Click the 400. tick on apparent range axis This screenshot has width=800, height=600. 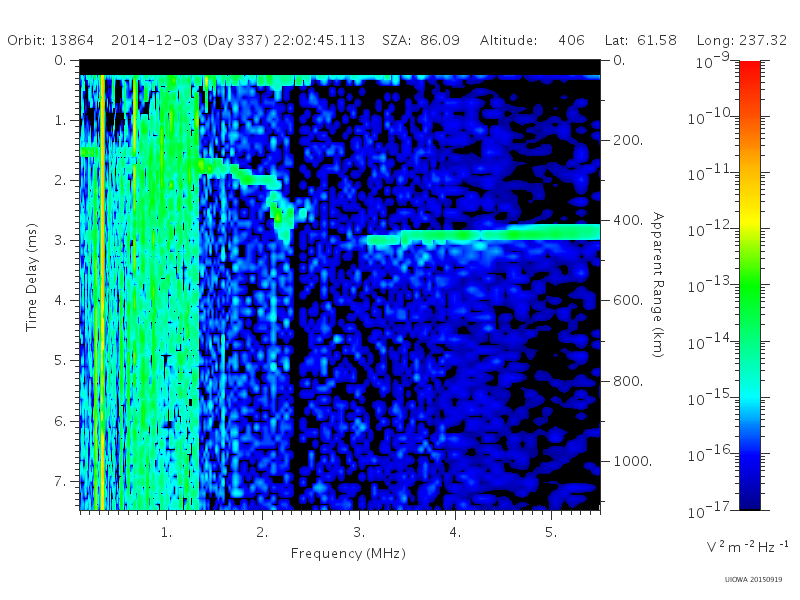coord(628,220)
